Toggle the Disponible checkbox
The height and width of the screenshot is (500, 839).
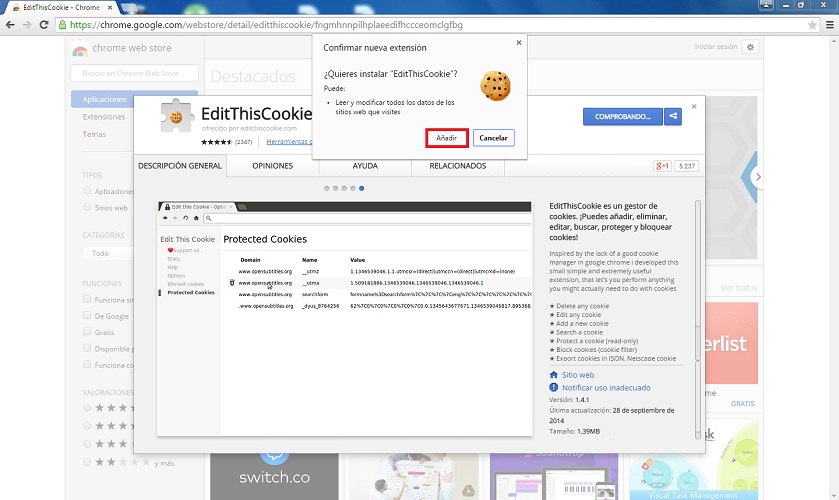point(87,349)
